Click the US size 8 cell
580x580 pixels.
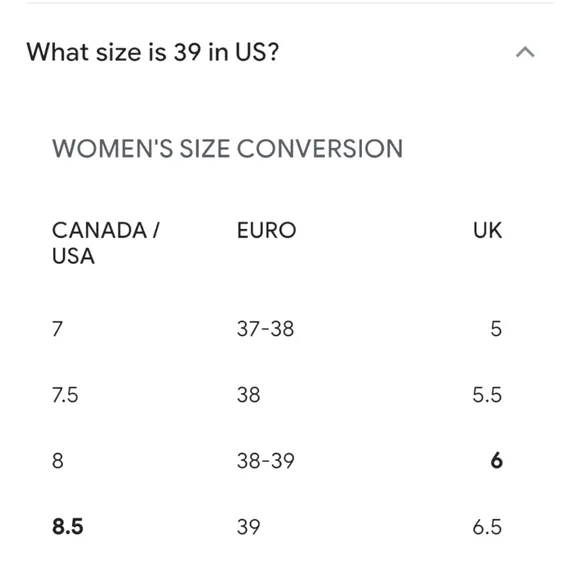[x=58, y=461]
